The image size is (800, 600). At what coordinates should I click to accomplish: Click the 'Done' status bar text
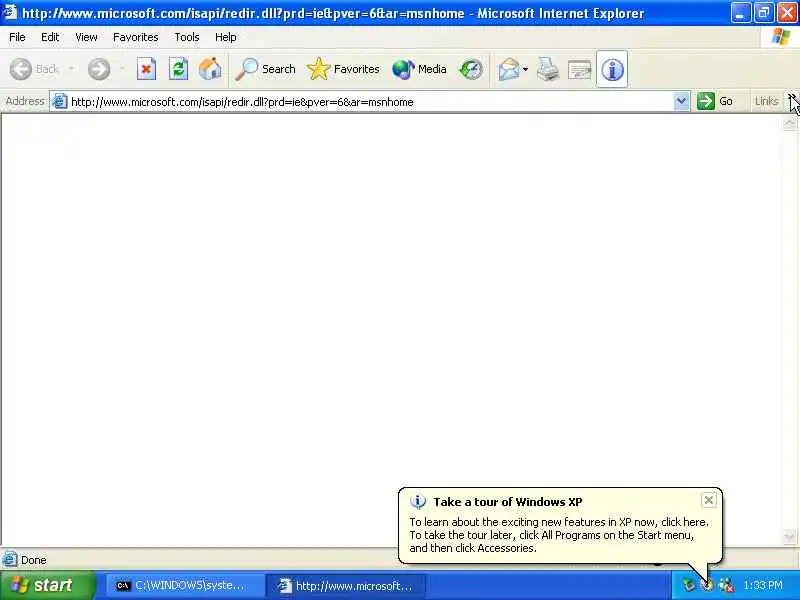(34, 560)
